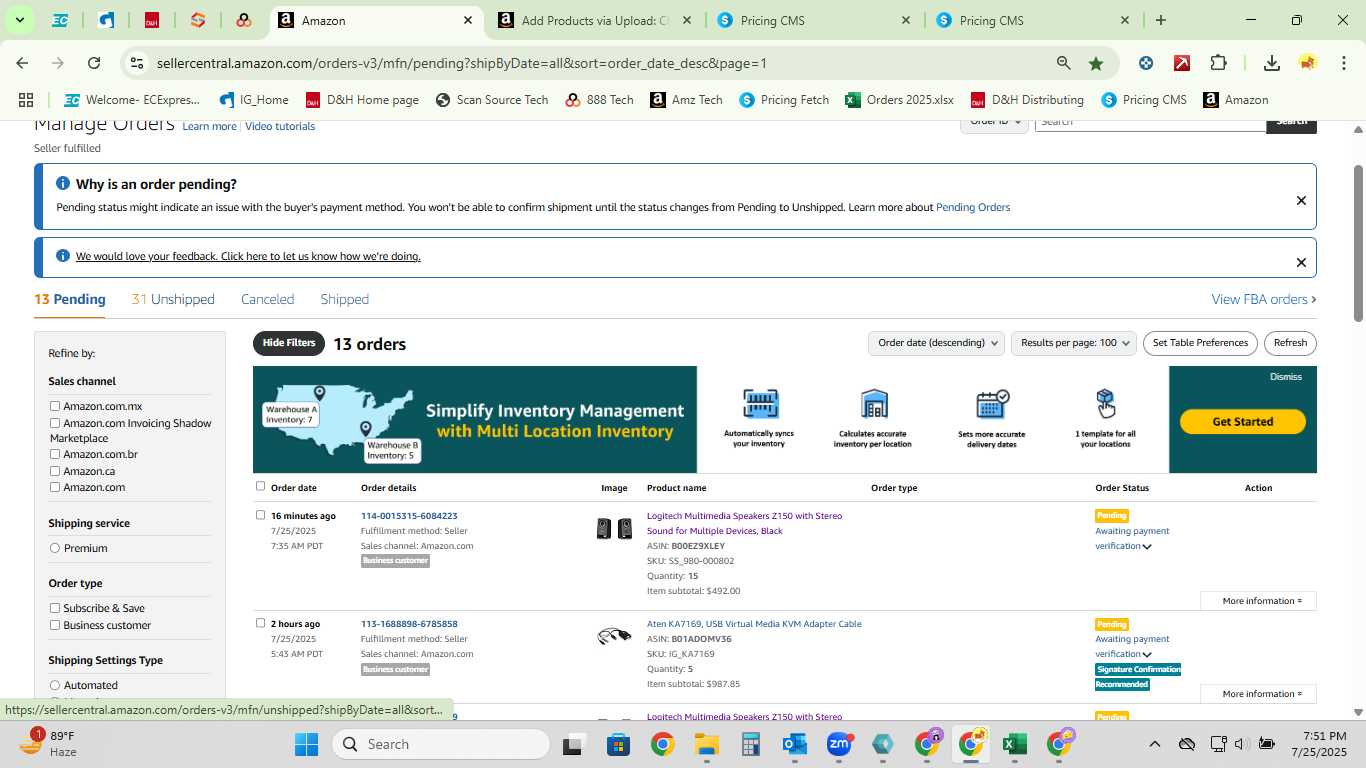This screenshot has height=768, width=1366.
Task: Open the red Acrobat extension icon
Action: tap(1182, 63)
